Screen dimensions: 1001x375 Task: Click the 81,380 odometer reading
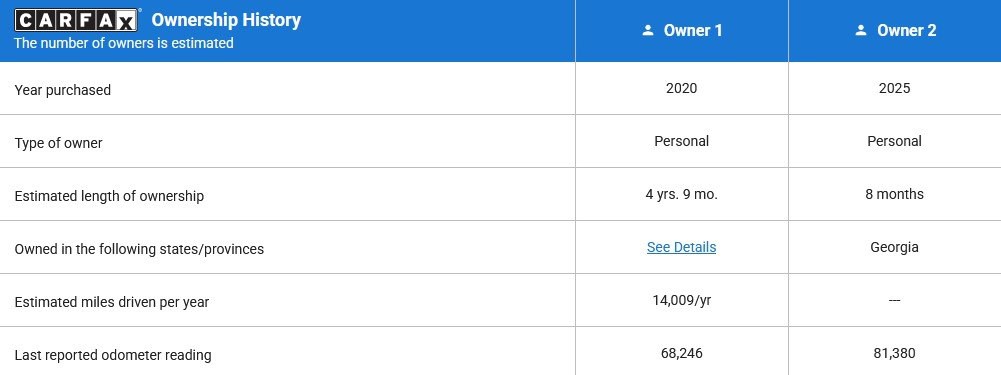coord(894,353)
